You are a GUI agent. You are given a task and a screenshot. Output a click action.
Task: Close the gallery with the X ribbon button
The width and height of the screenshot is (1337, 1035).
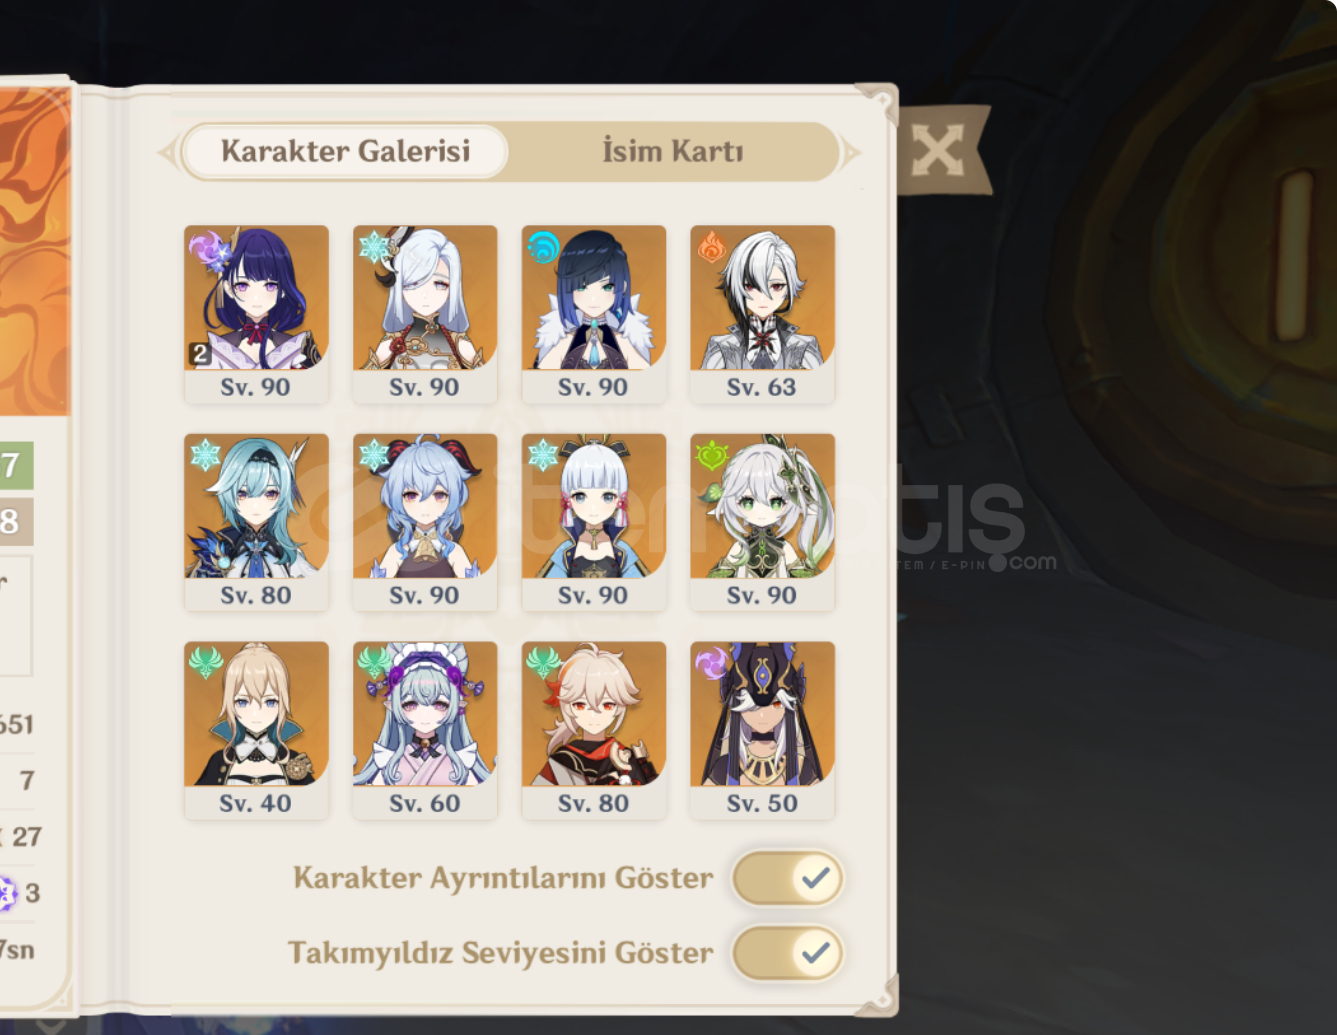[x=938, y=150]
